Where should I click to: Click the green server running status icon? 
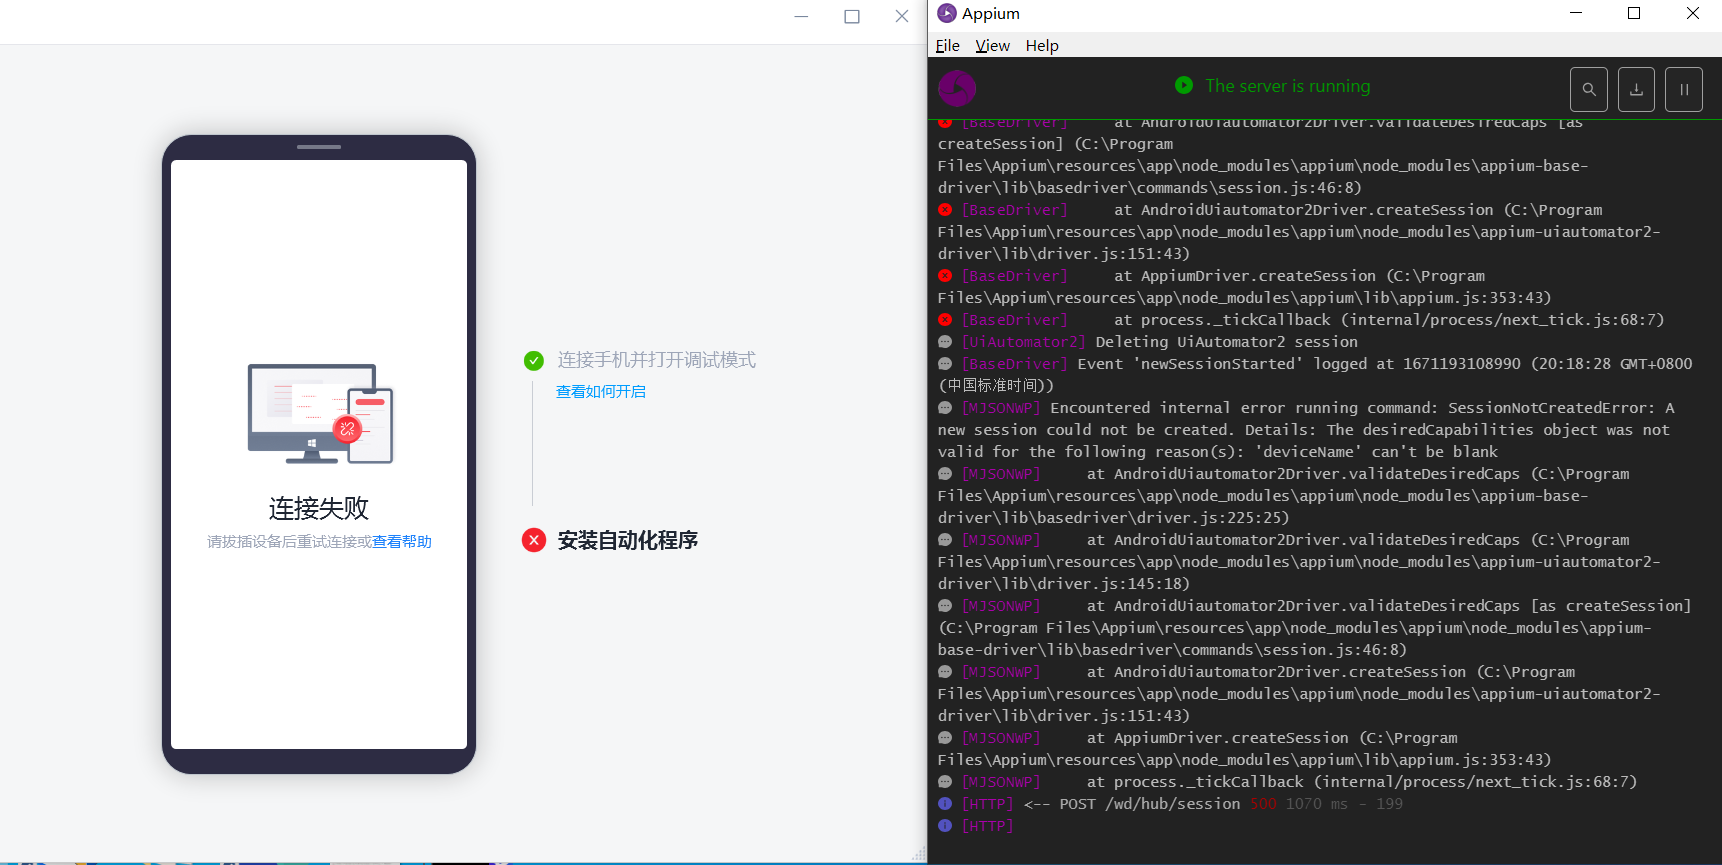pyautogui.click(x=1184, y=86)
